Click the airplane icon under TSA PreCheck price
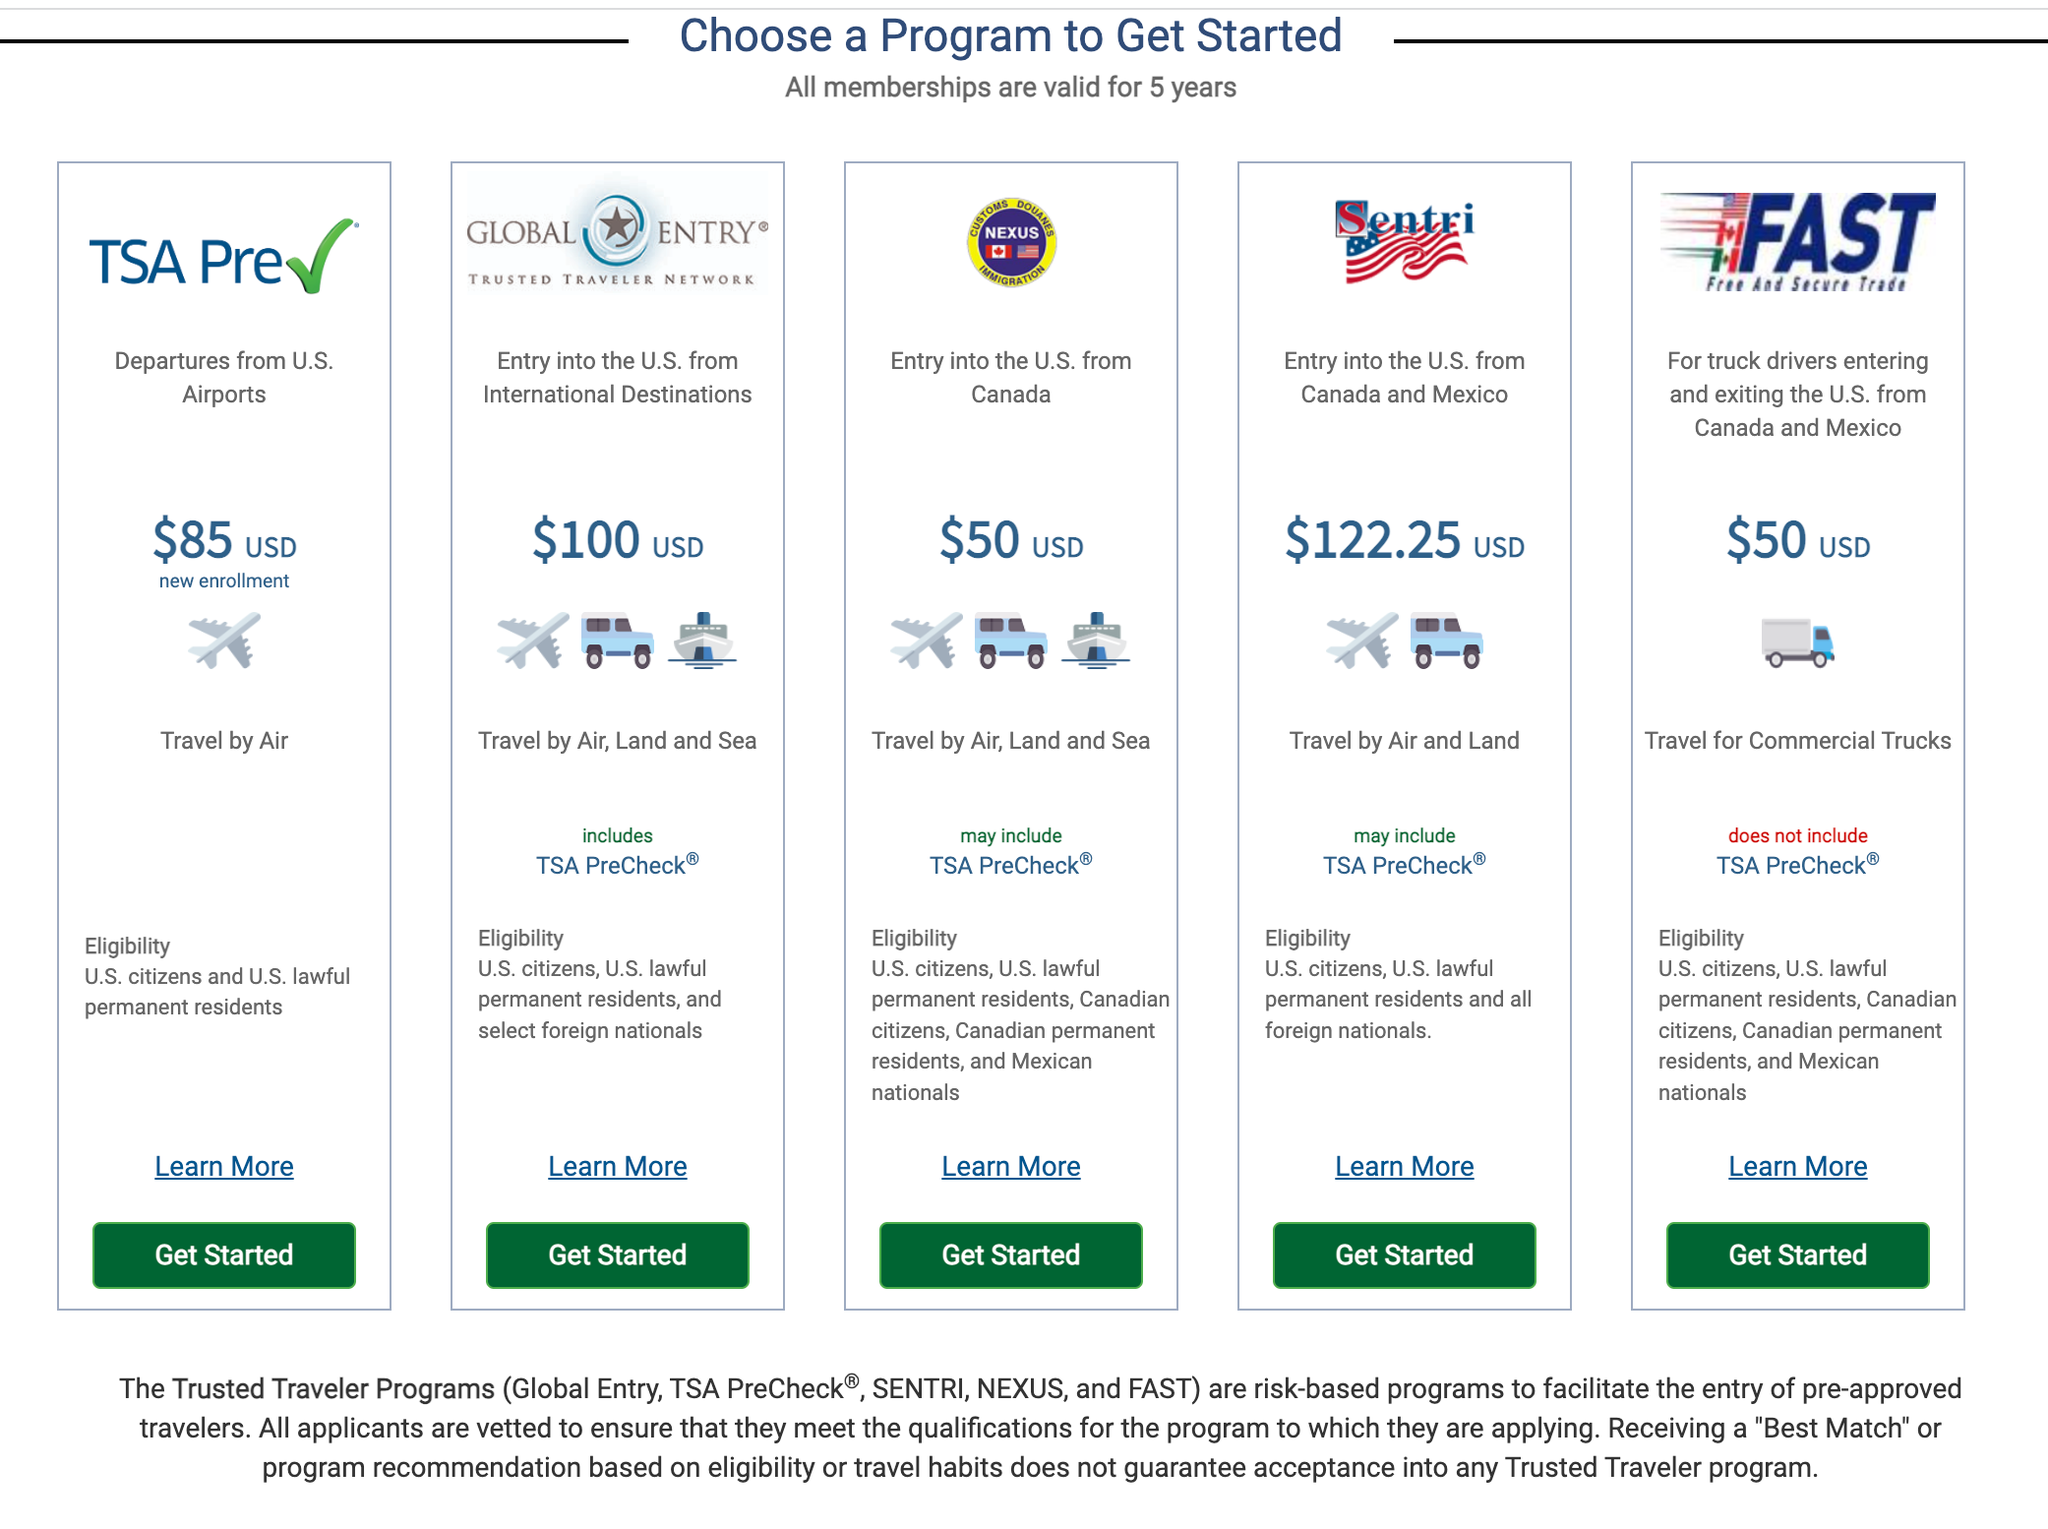The image size is (2048, 1529). pos(224,641)
